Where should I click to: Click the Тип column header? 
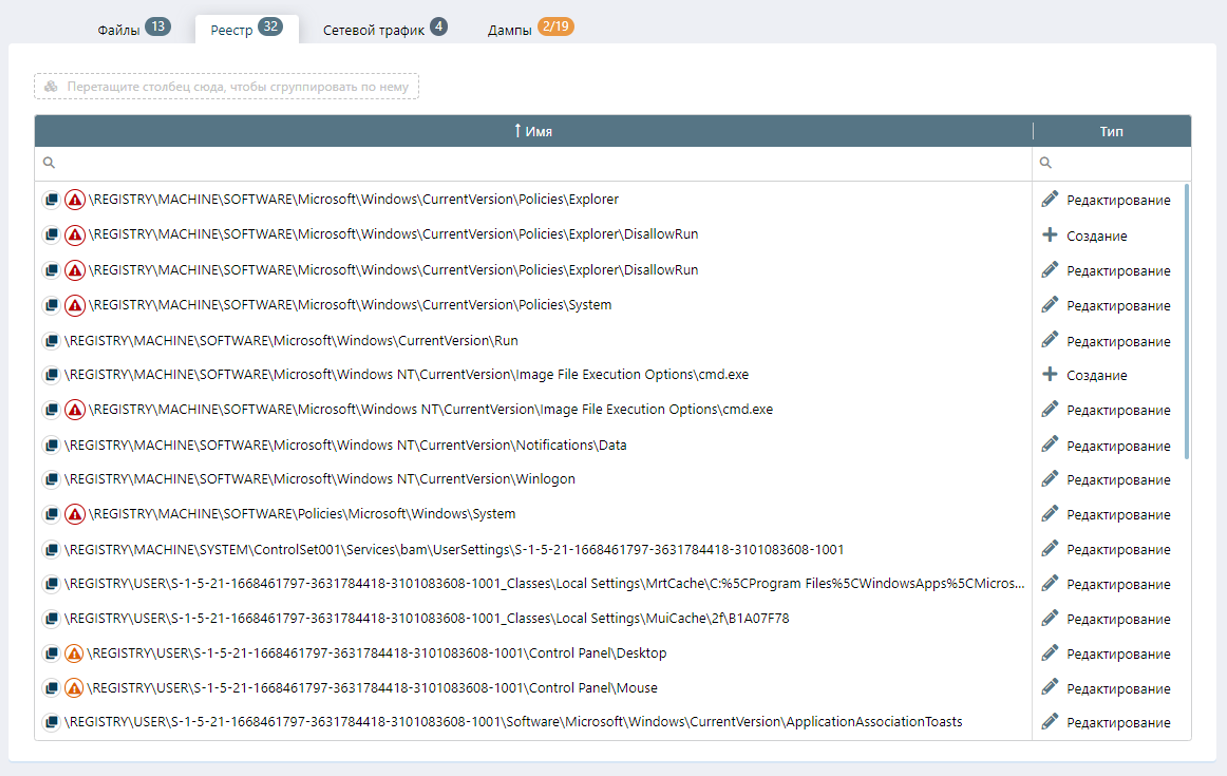point(1111,132)
